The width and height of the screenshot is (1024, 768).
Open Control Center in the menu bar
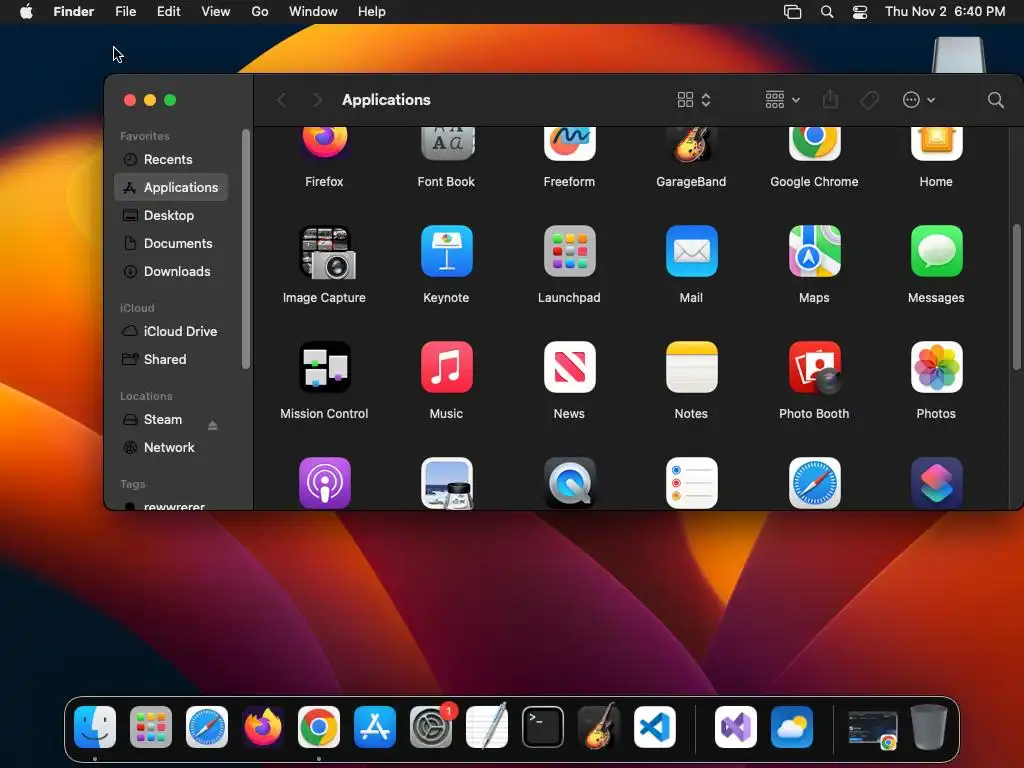coord(859,12)
